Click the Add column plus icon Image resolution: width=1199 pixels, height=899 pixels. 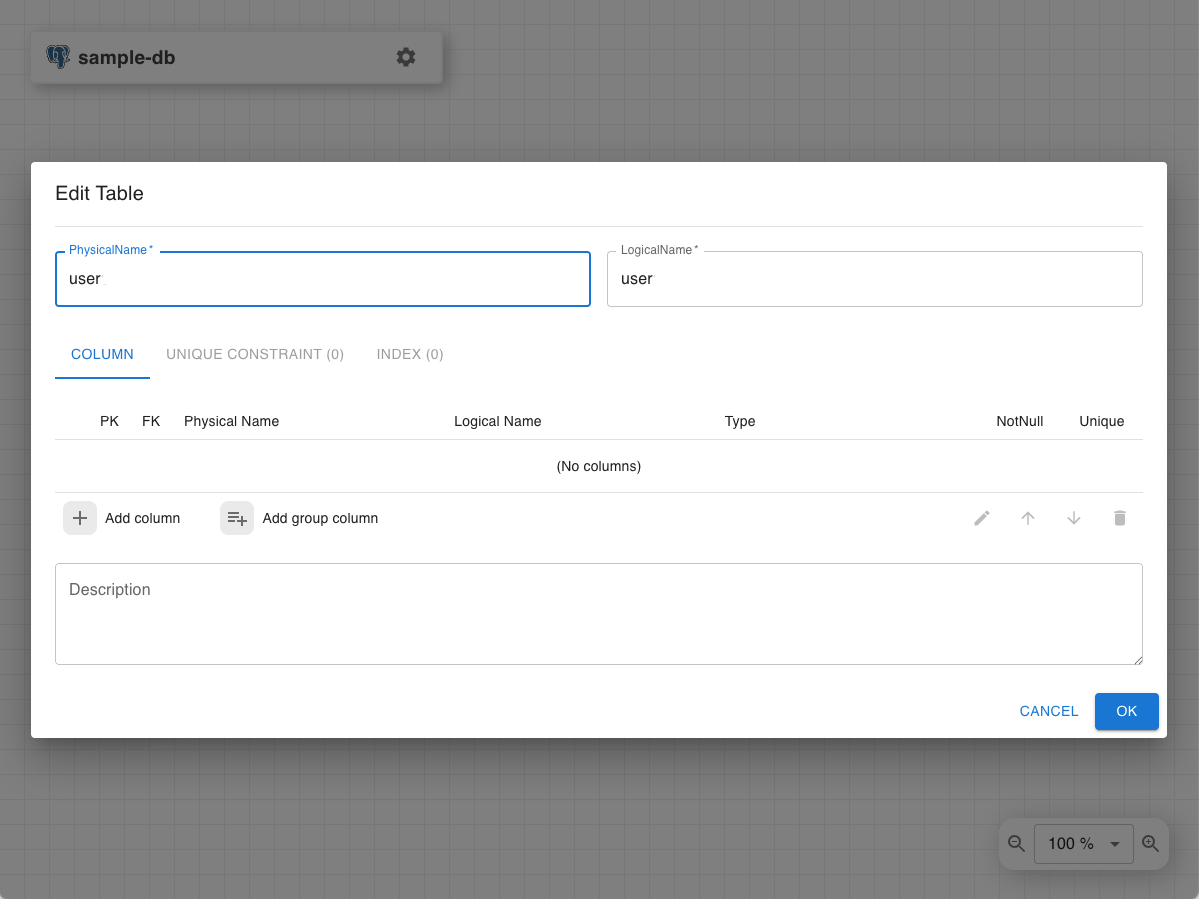pyautogui.click(x=80, y=518)
